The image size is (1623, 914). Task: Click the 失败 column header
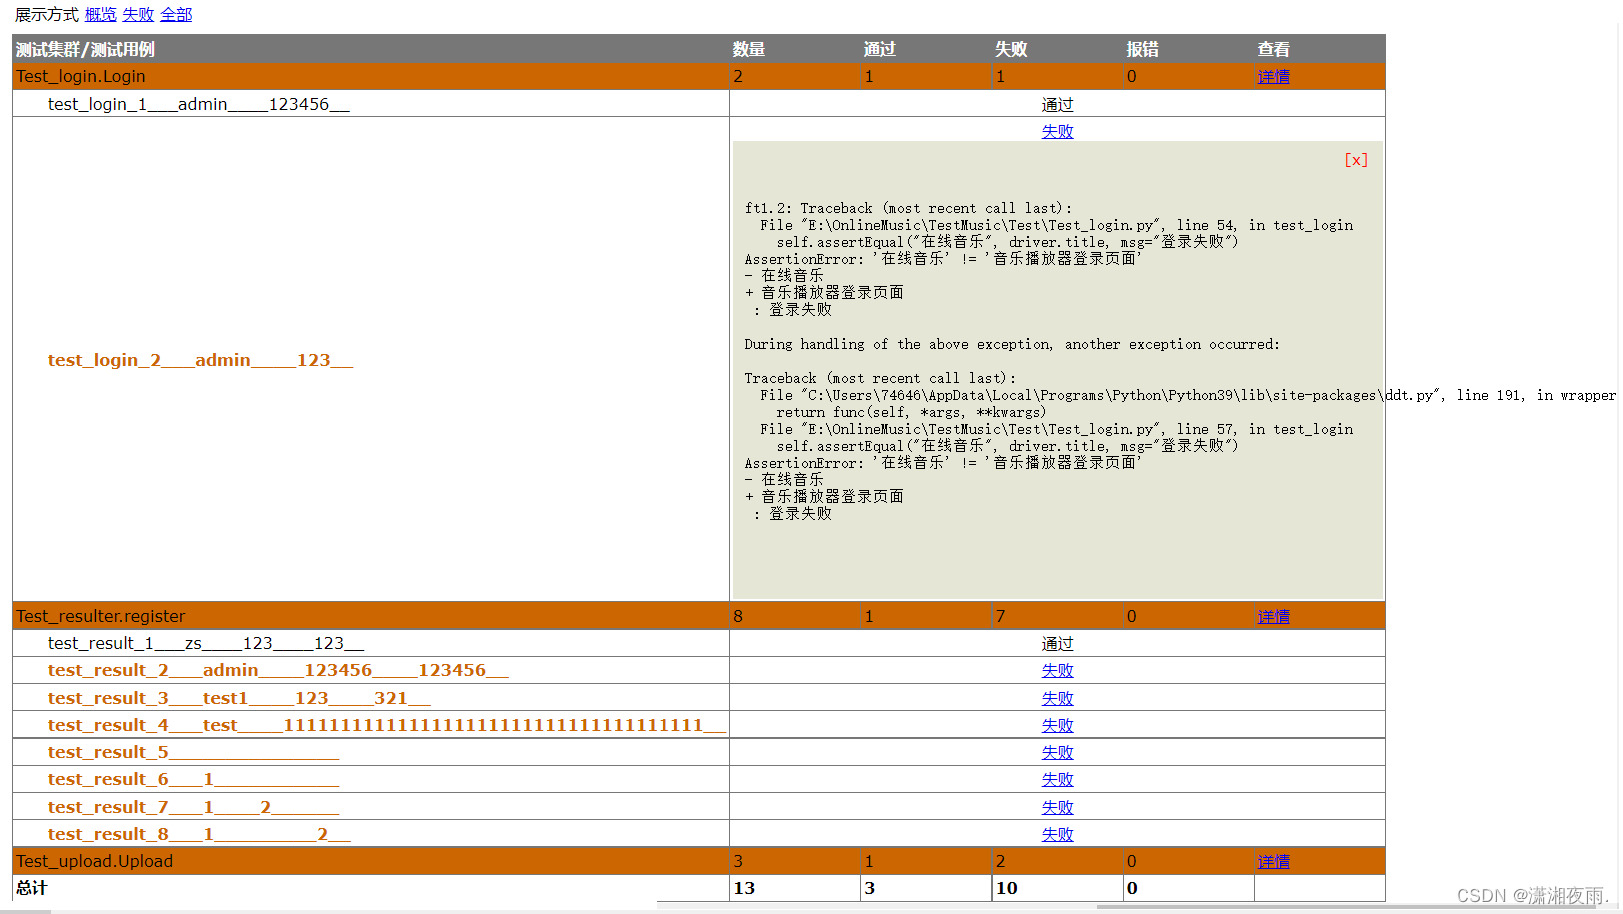(1011, 50)
